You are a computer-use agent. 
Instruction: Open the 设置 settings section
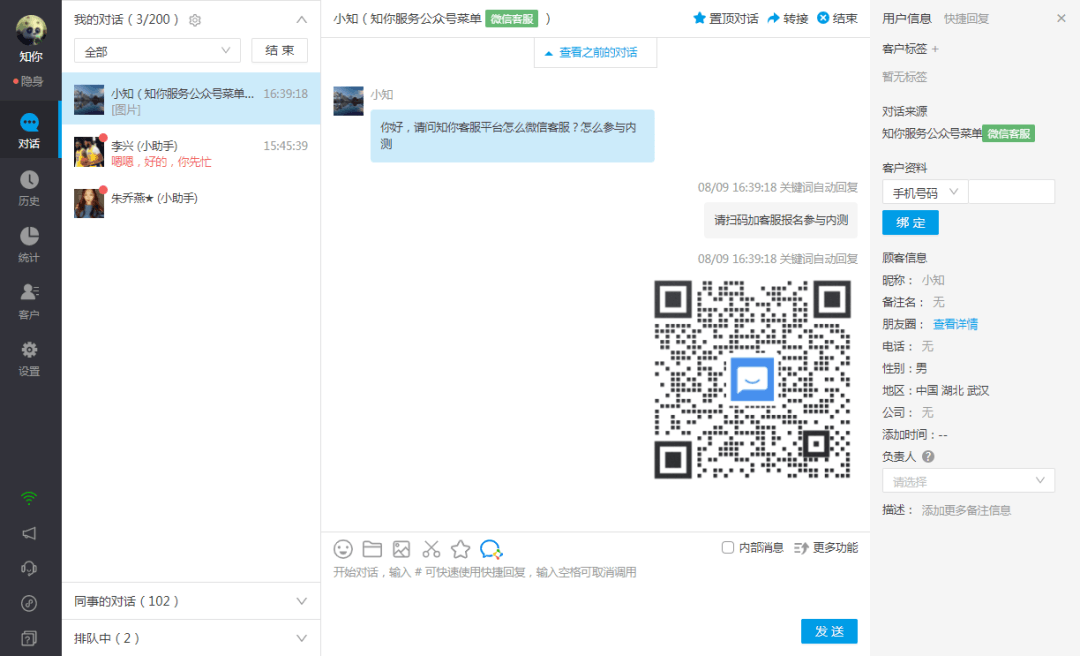point(29,358)
